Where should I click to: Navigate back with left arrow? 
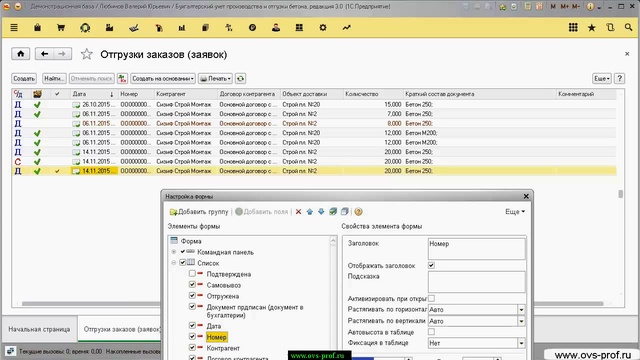[x=44, y=54]
